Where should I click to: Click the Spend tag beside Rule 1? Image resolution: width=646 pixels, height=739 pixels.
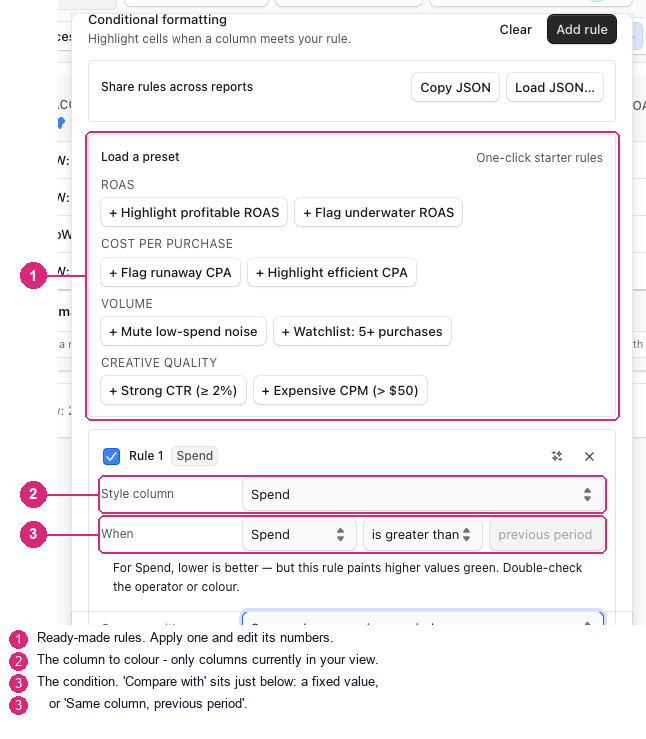[195, 456]
